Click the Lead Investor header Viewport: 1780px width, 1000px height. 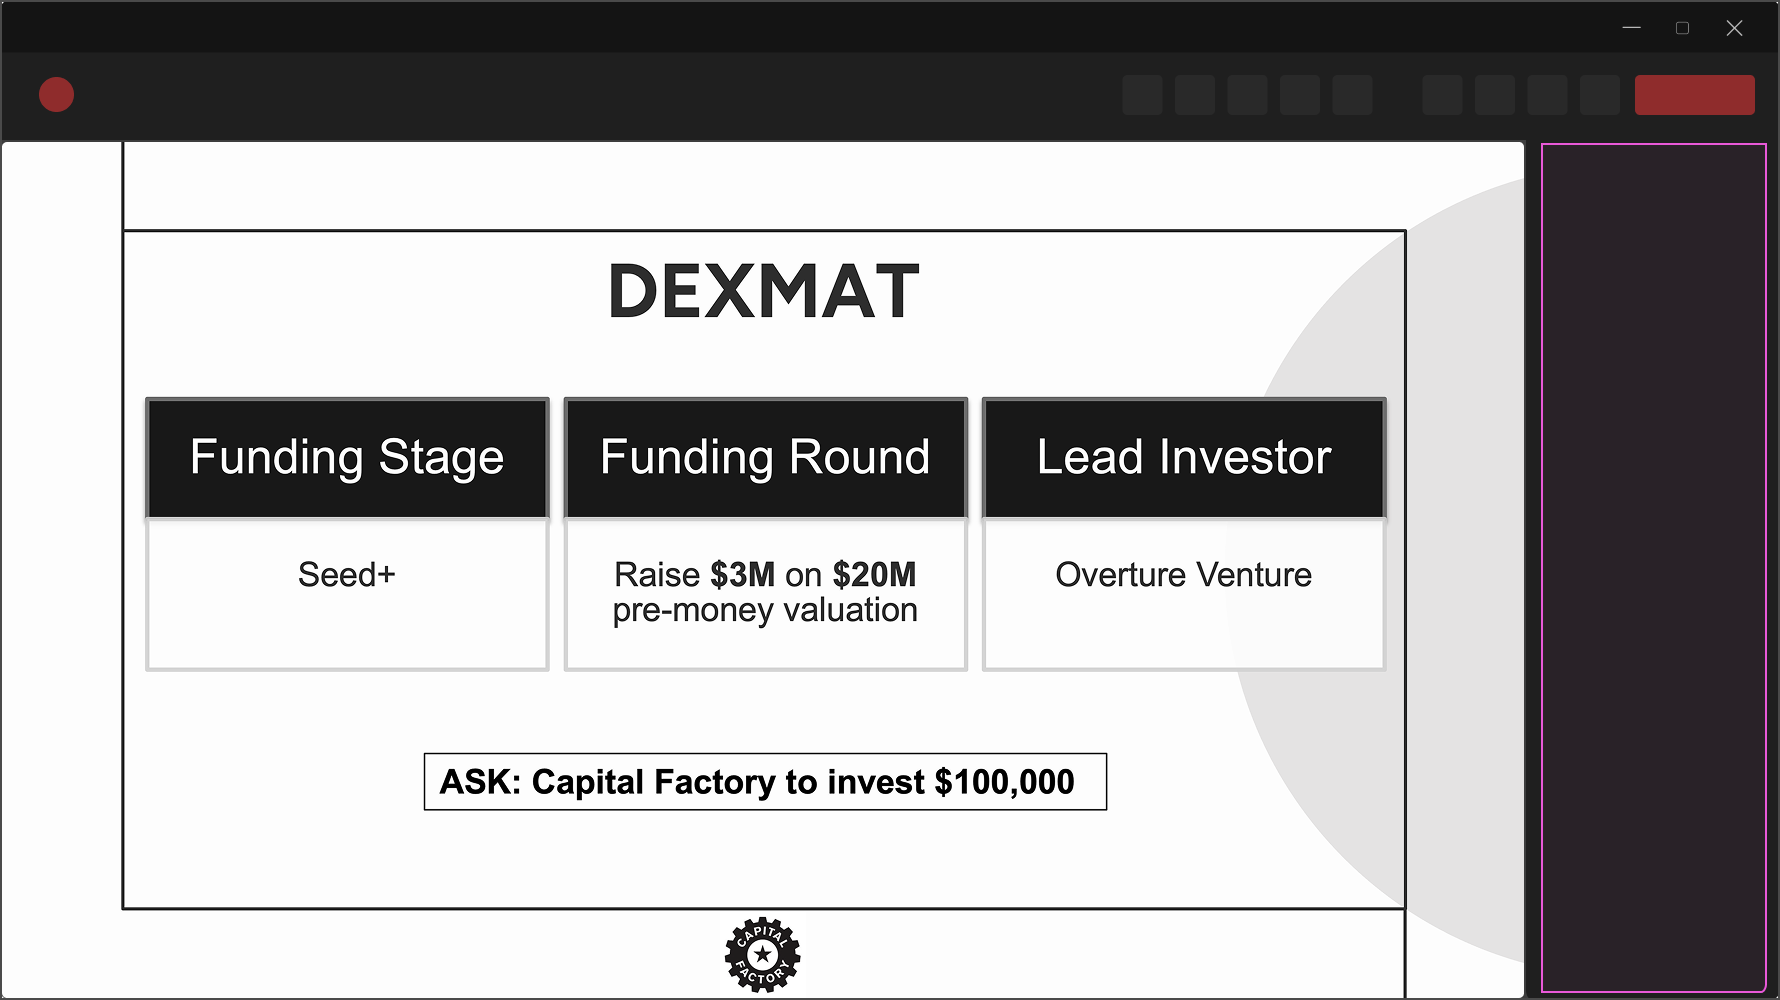[1183, 458]
